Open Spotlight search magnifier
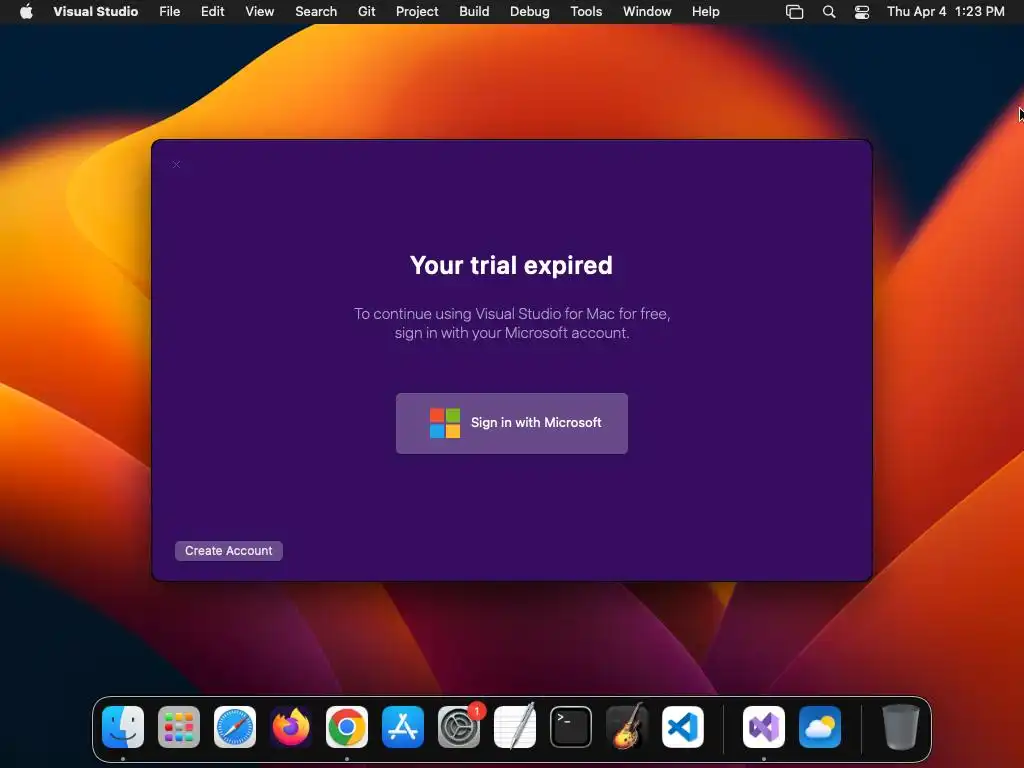Screen dimensions: 1024x768 click(829, 12)
